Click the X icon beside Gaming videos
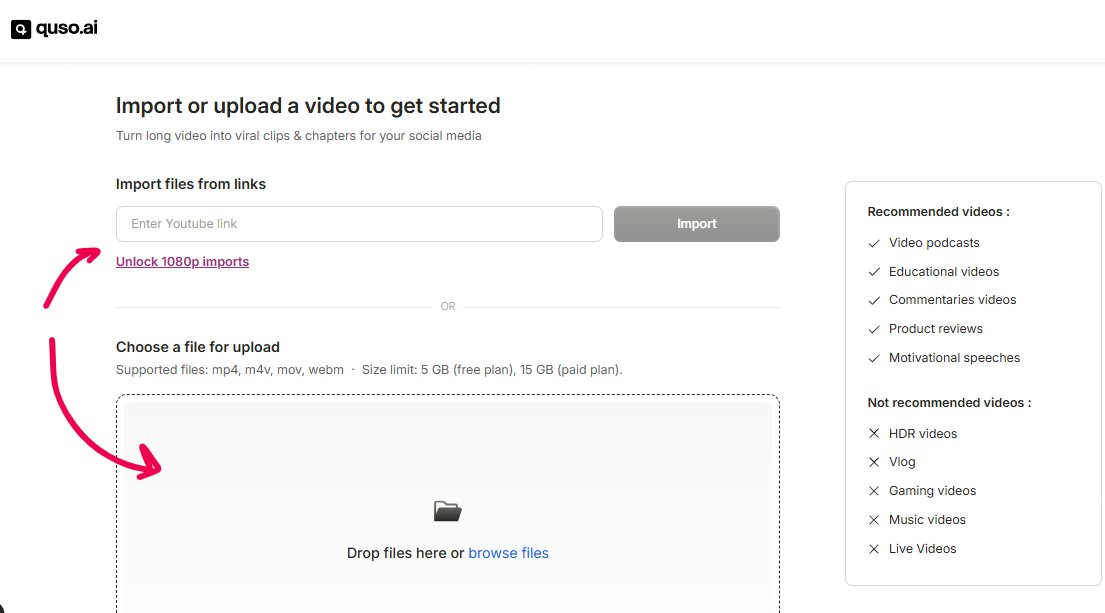Image resolution: width=1105 pixels, height=613 pixels. (x=873, y=490)
